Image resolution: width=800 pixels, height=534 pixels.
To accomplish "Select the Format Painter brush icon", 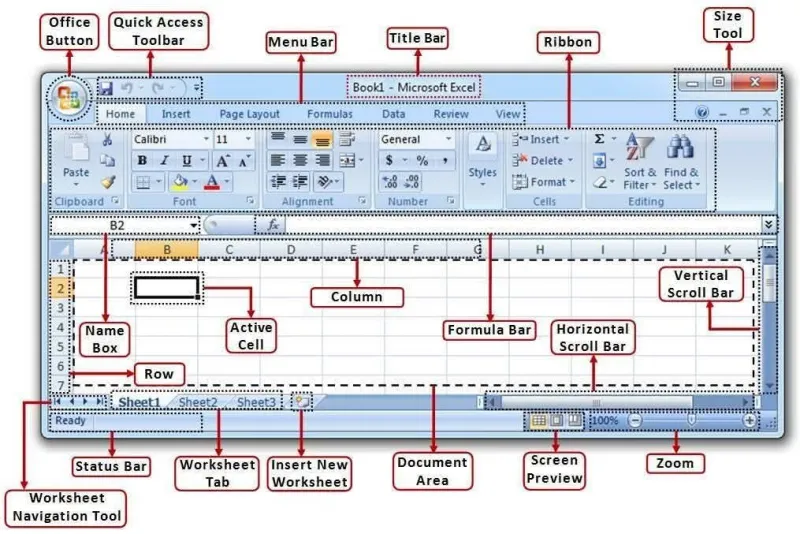I will tap(108, 182).
